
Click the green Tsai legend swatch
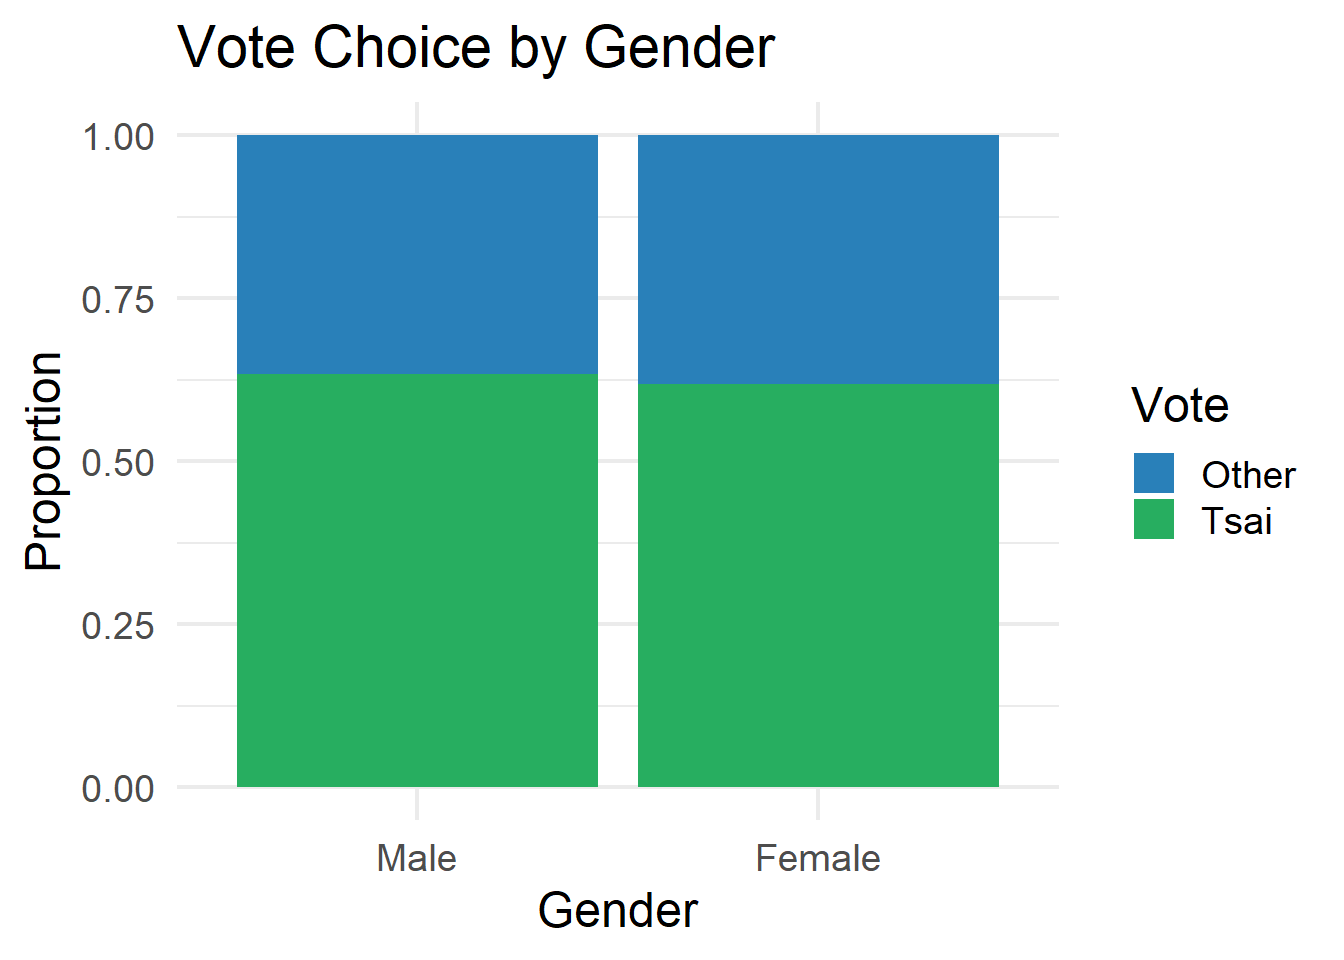(1153, 520)
